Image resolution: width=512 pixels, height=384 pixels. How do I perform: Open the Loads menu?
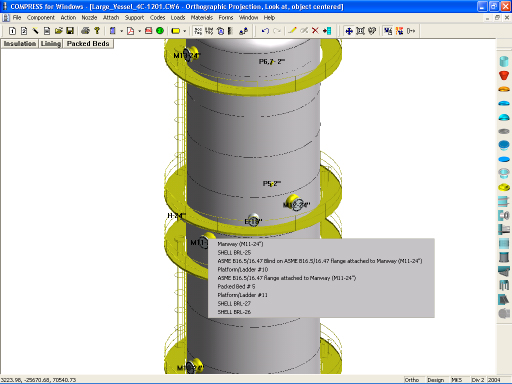178,17
